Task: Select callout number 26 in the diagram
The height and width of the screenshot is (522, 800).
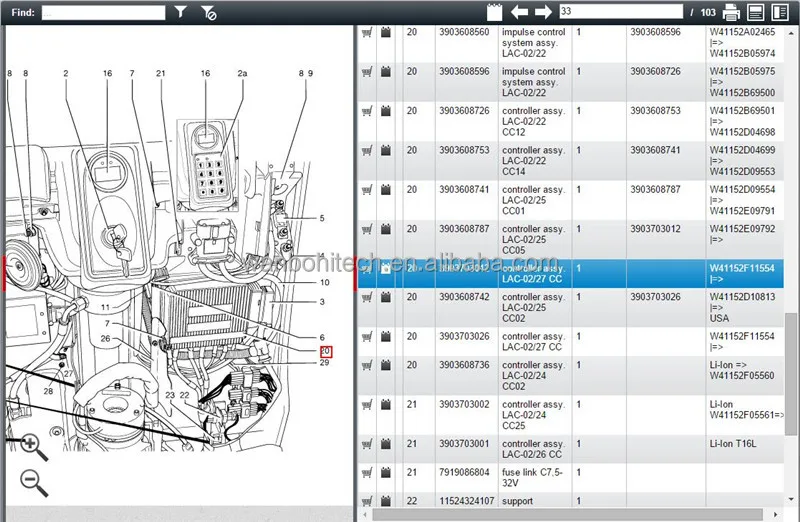Action: (x=105, y=338)
